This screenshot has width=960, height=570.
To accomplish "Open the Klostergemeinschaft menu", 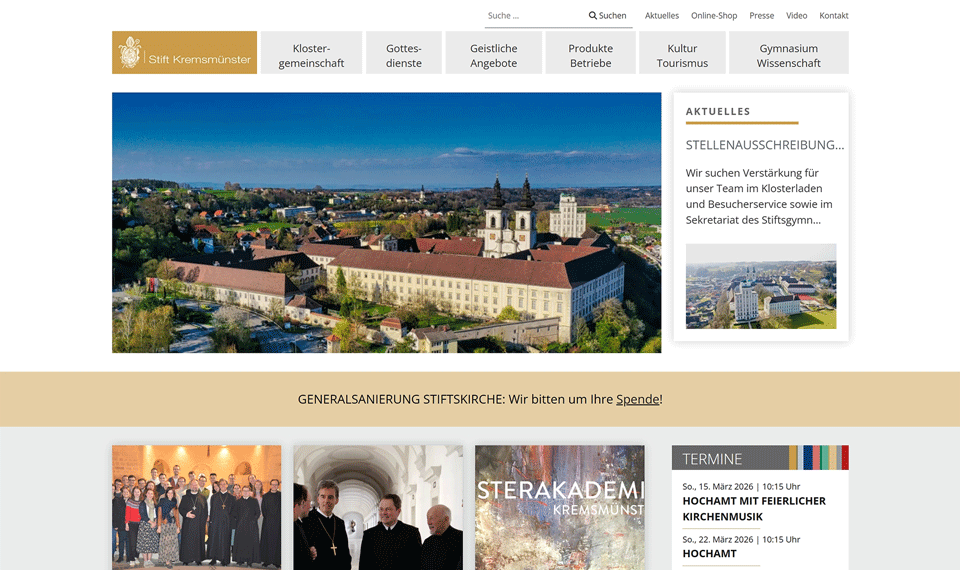I will [311, 55].
